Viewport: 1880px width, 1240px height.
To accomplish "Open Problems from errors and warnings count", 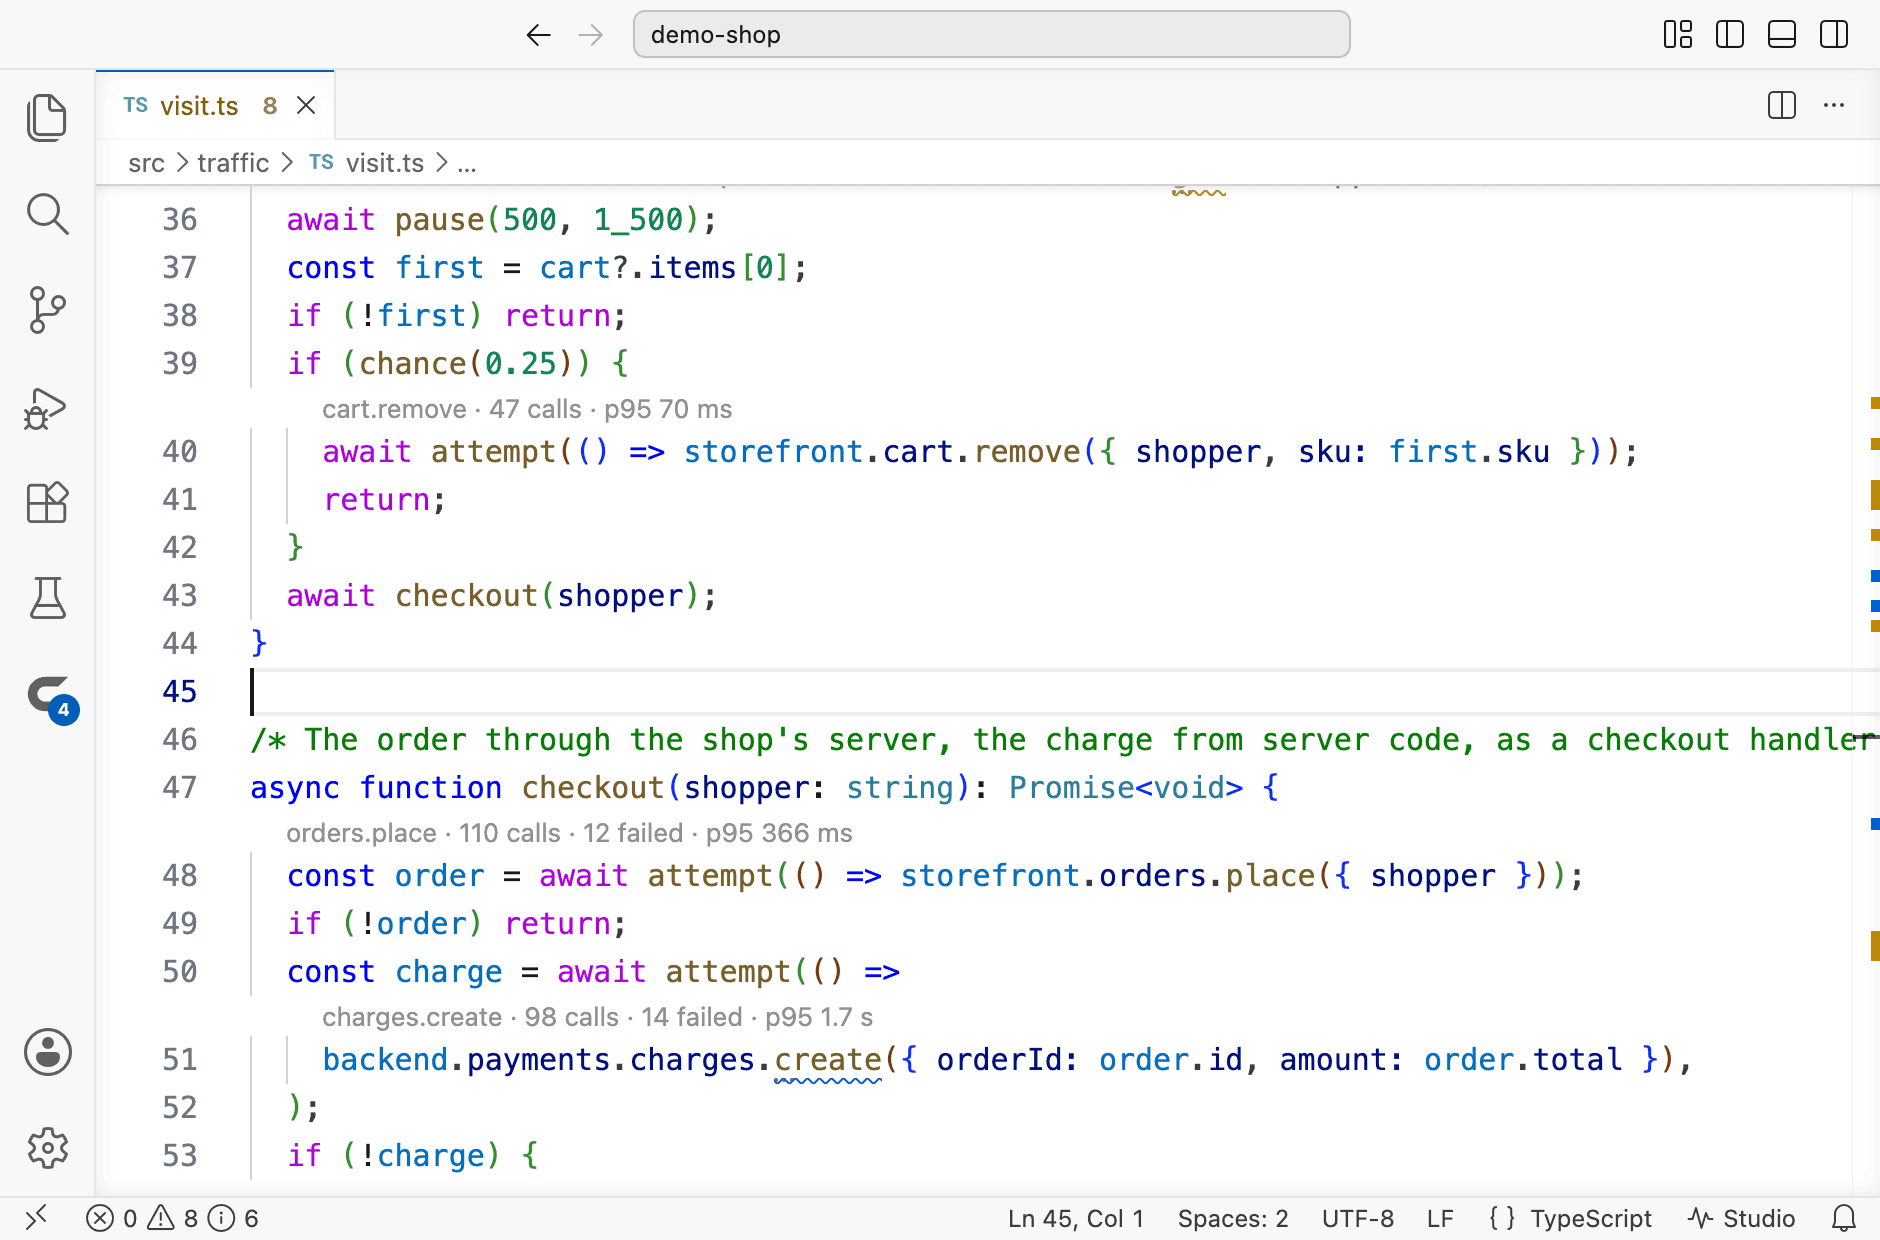I will [172, 1218].
